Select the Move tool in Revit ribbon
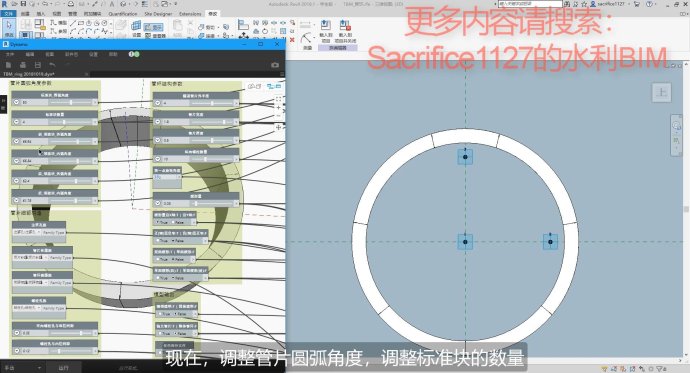The height and width of the screenshot is (373, 690). point(243,35)
